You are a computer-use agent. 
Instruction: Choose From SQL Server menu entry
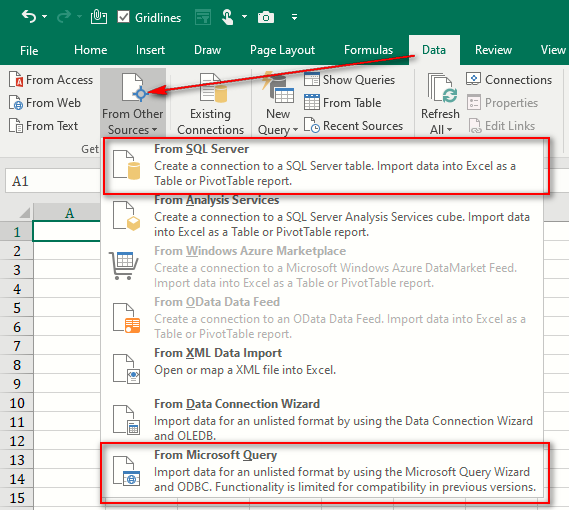327,166
